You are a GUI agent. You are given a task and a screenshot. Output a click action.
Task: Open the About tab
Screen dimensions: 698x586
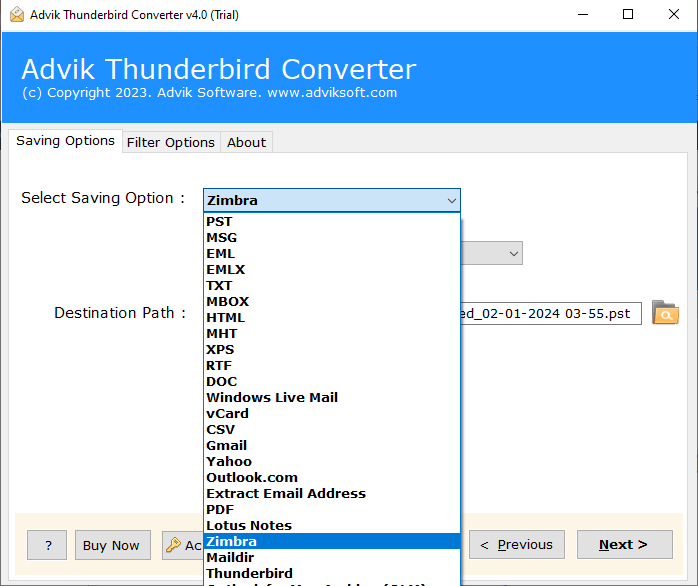coord(246,142)
